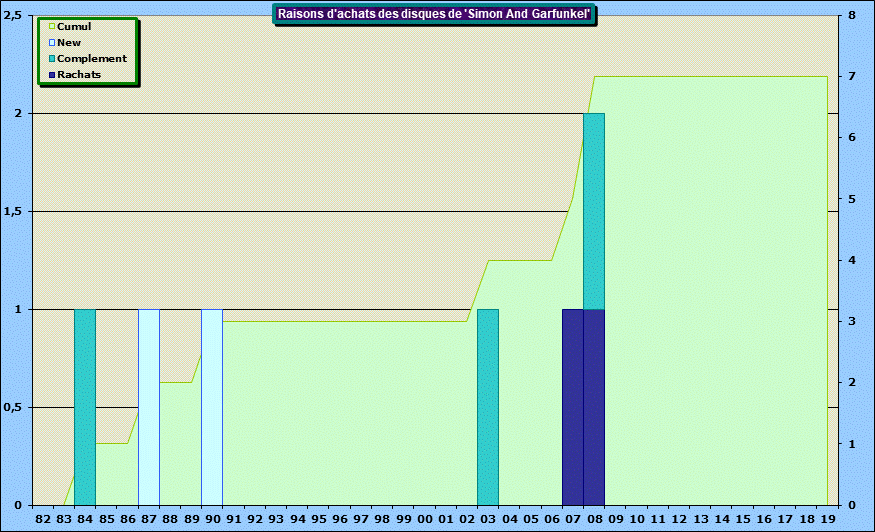Screen dimensions: 875x532
Task: Click the teal Complement segment above year 08
Action: (x=594, y=211)
